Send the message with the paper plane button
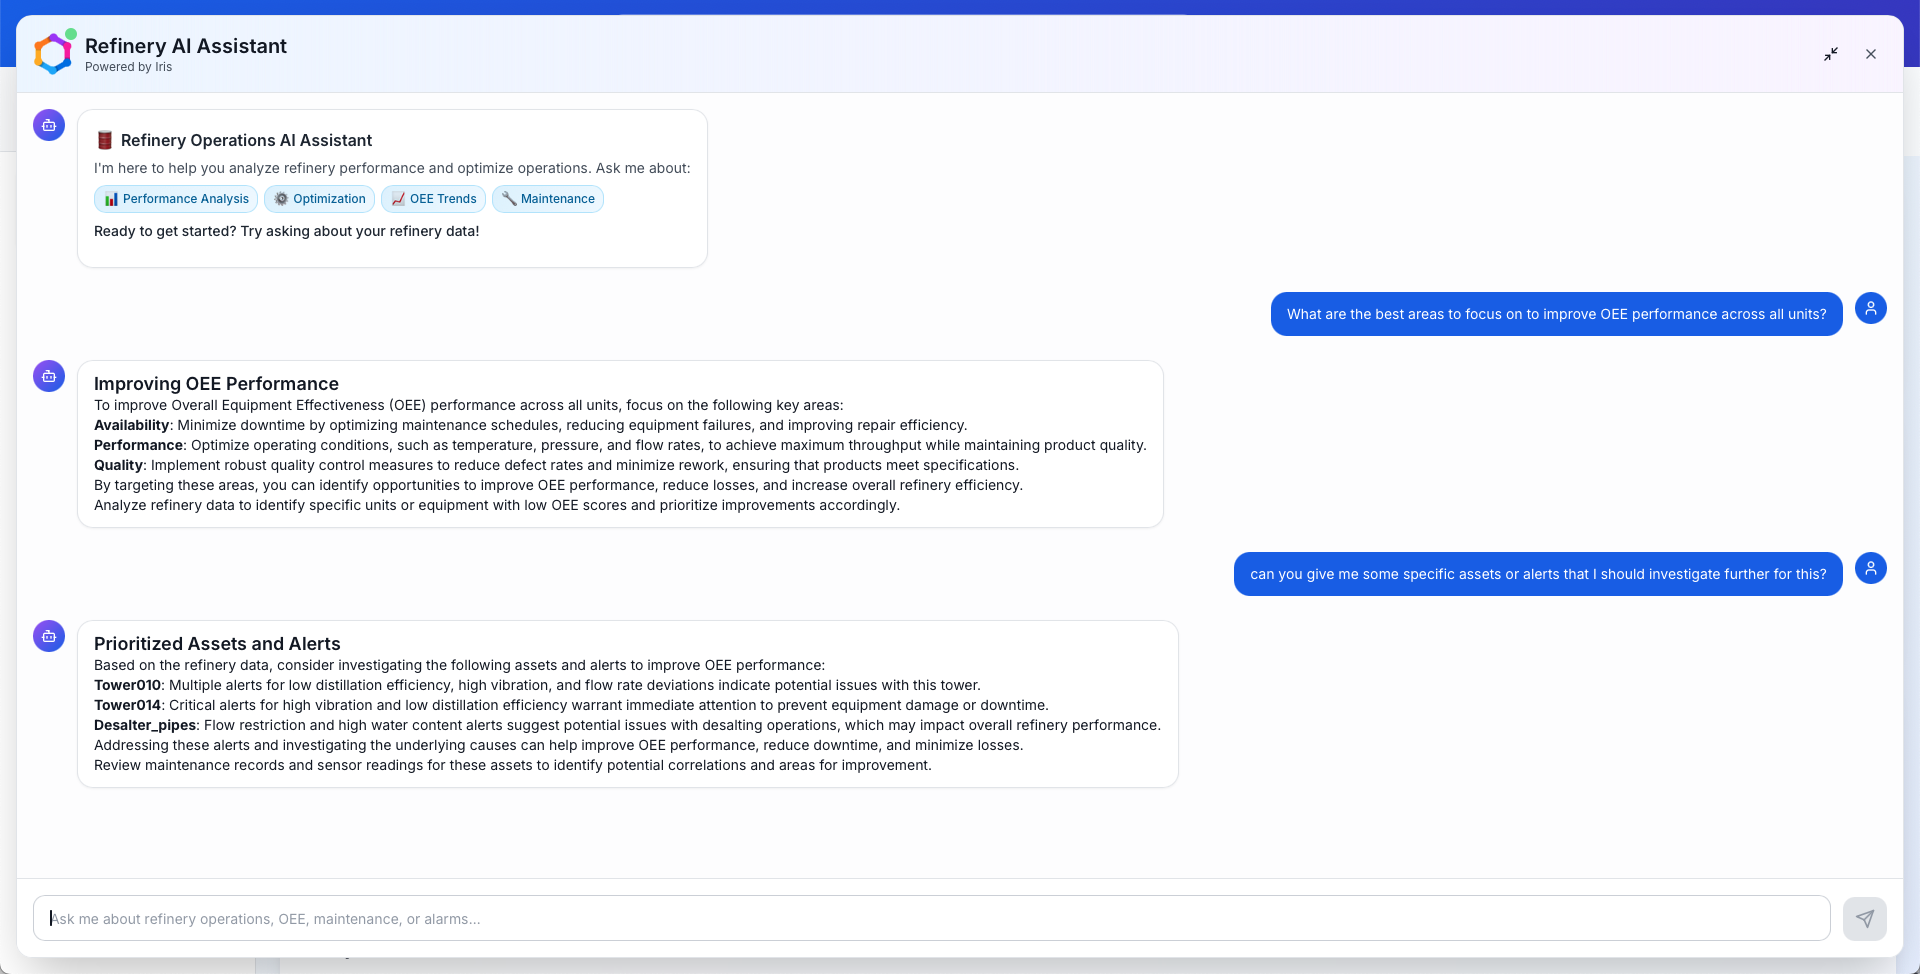This screenshot has width=1920, height=974. 1864,918
